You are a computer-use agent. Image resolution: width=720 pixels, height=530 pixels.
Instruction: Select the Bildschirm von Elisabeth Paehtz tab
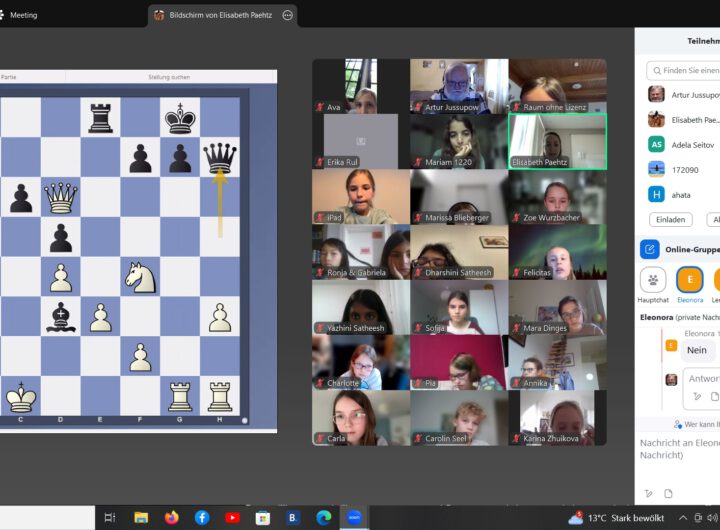click(215, 15)
